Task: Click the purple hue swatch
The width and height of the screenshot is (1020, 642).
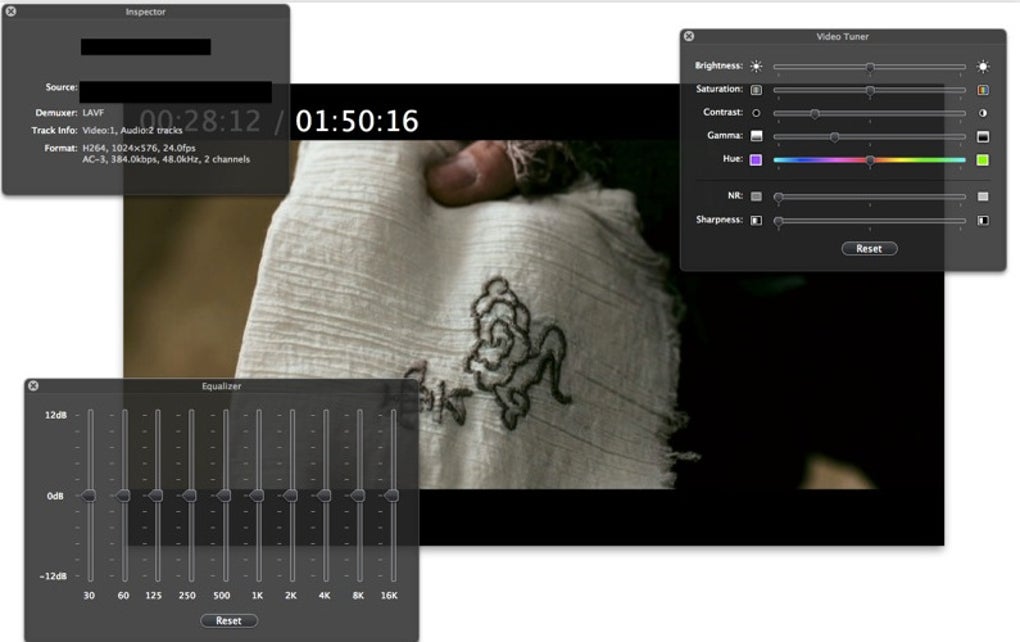Action: click(756, 160)
